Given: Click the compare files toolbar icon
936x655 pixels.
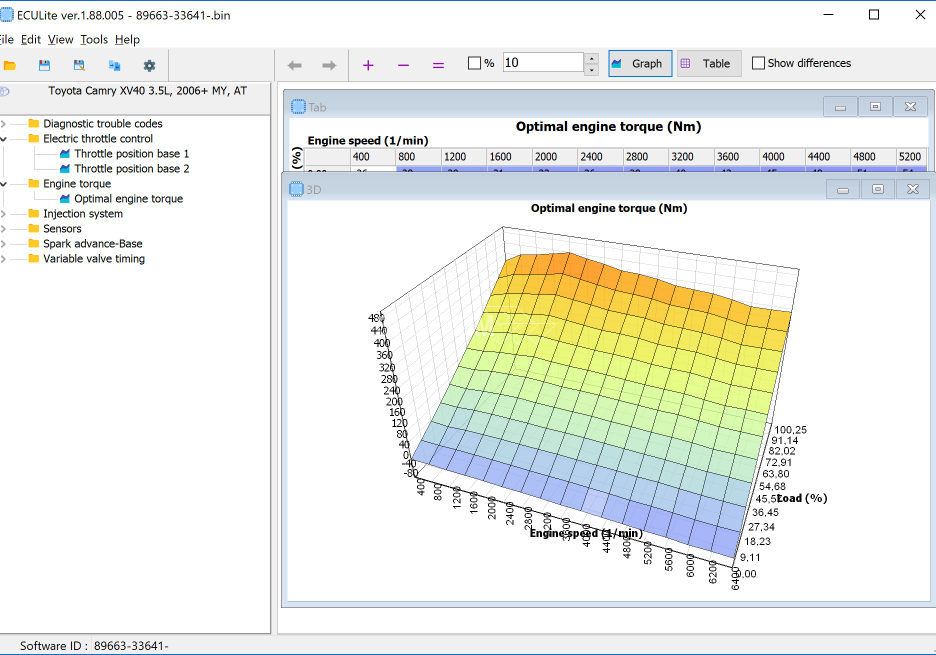Looking at the screenshot, I should coord(114,66).
